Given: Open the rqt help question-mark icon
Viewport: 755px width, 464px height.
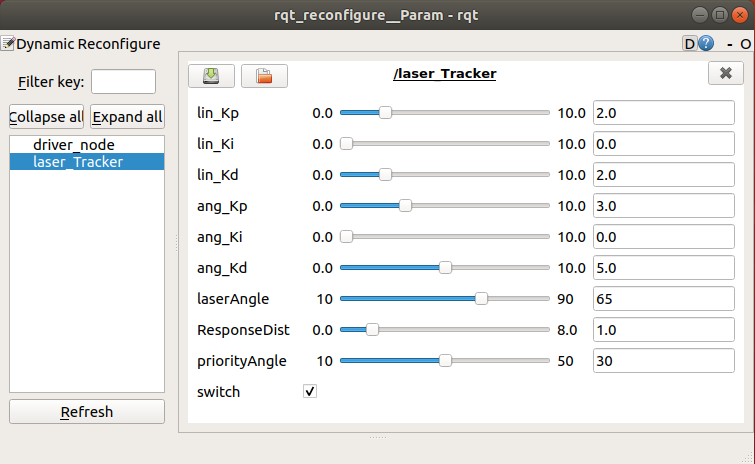Looking at the screenshot, I should coord(706,43).
